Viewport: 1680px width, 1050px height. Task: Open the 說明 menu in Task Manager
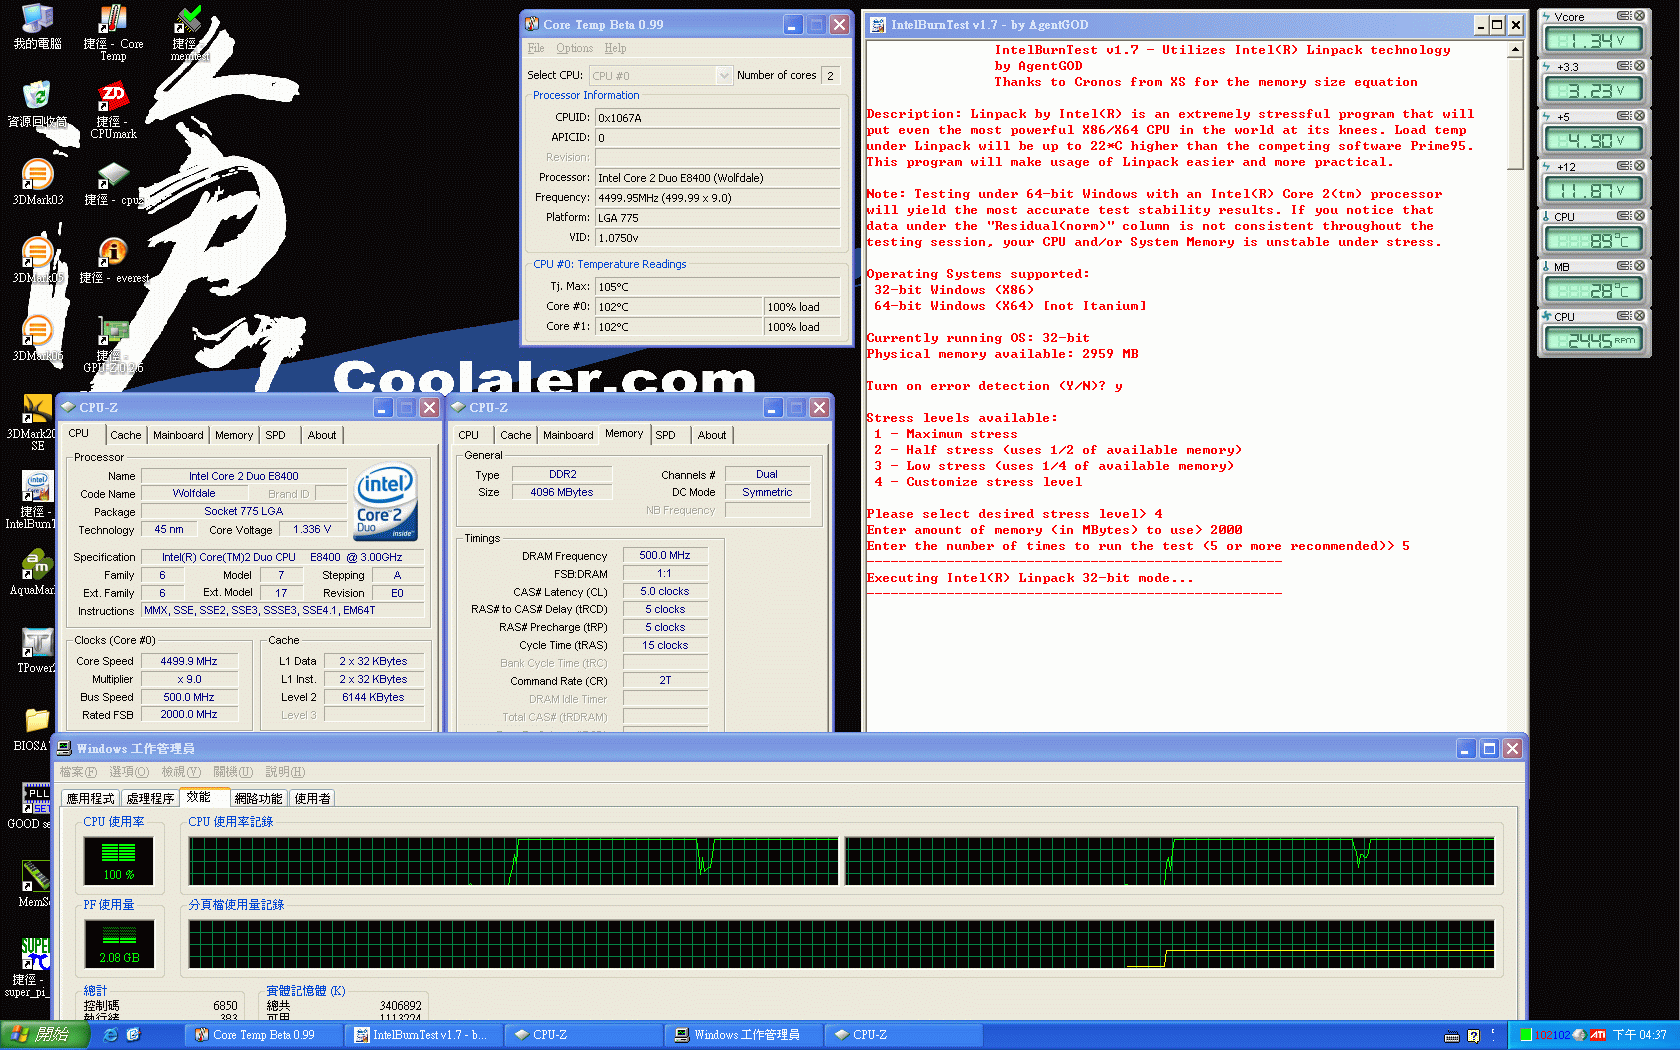point(285,772)
